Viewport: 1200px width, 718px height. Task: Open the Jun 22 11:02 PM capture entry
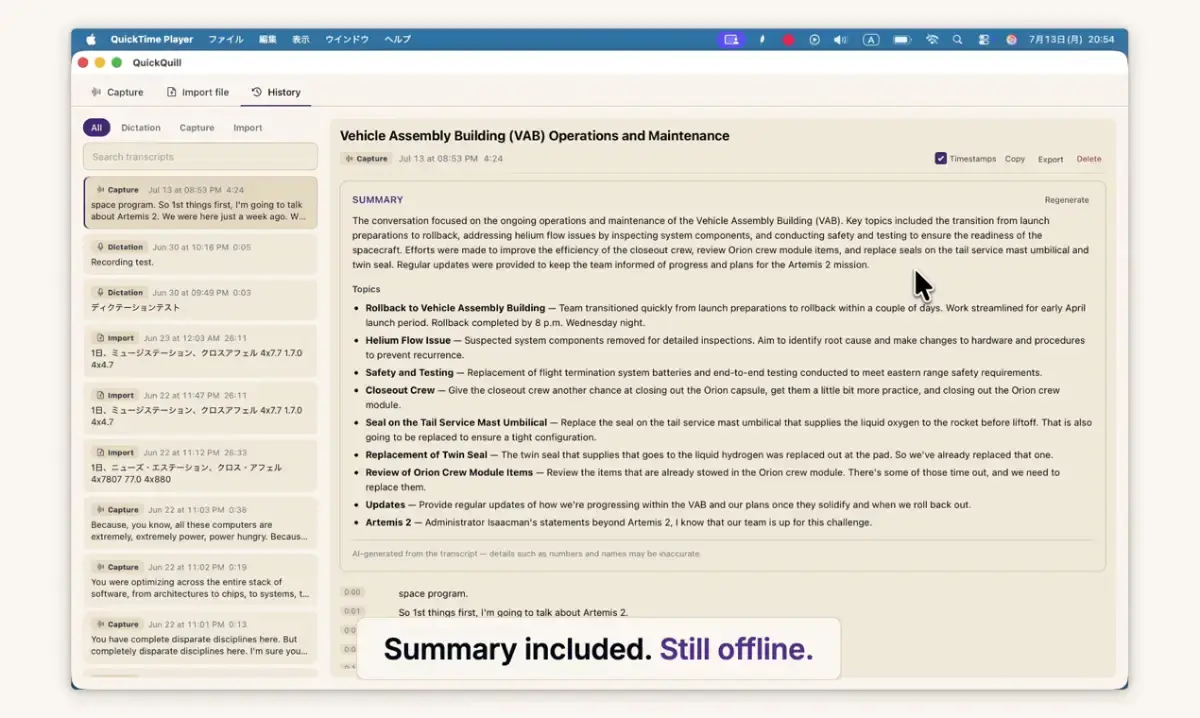coord(200,581)
